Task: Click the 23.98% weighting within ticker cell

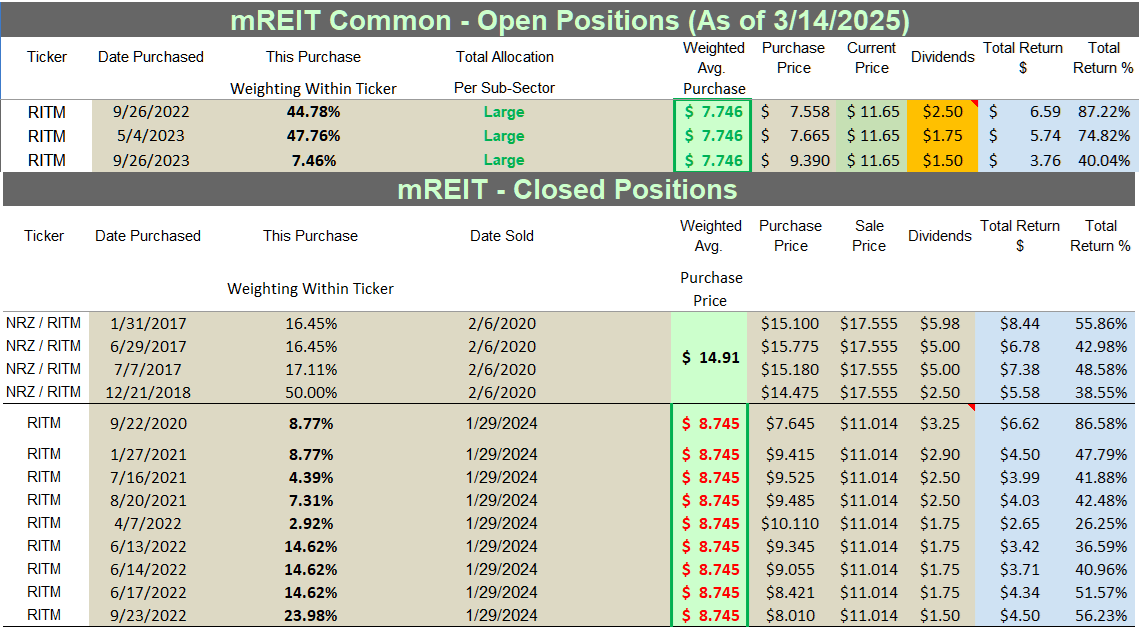Action: click(x=311, y=615)
